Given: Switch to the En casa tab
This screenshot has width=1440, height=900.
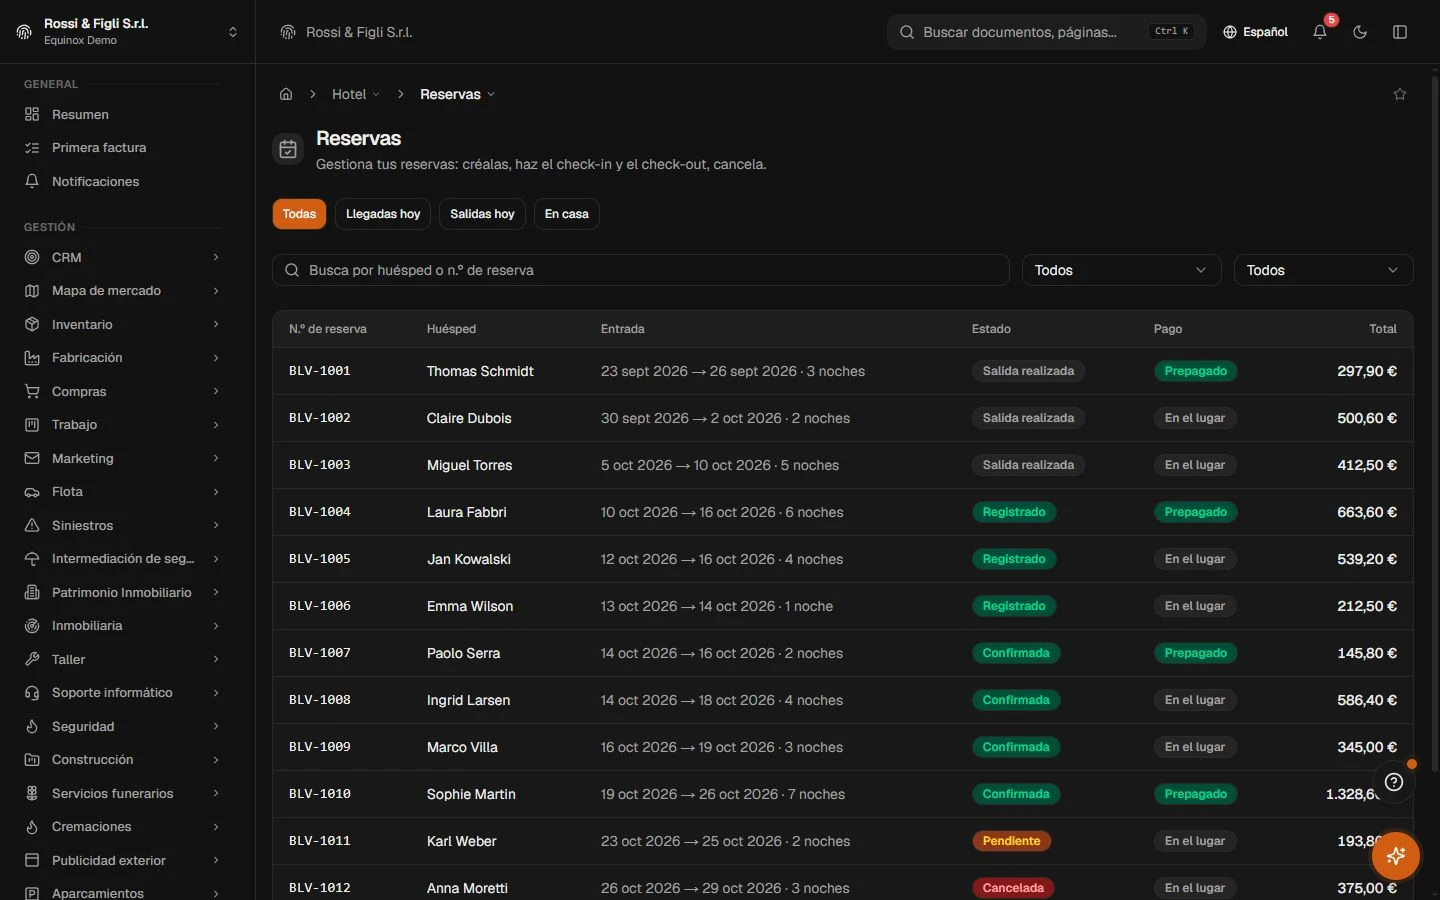Looking at the screenshot, I should pyautogui.click(x=566, y=214).
